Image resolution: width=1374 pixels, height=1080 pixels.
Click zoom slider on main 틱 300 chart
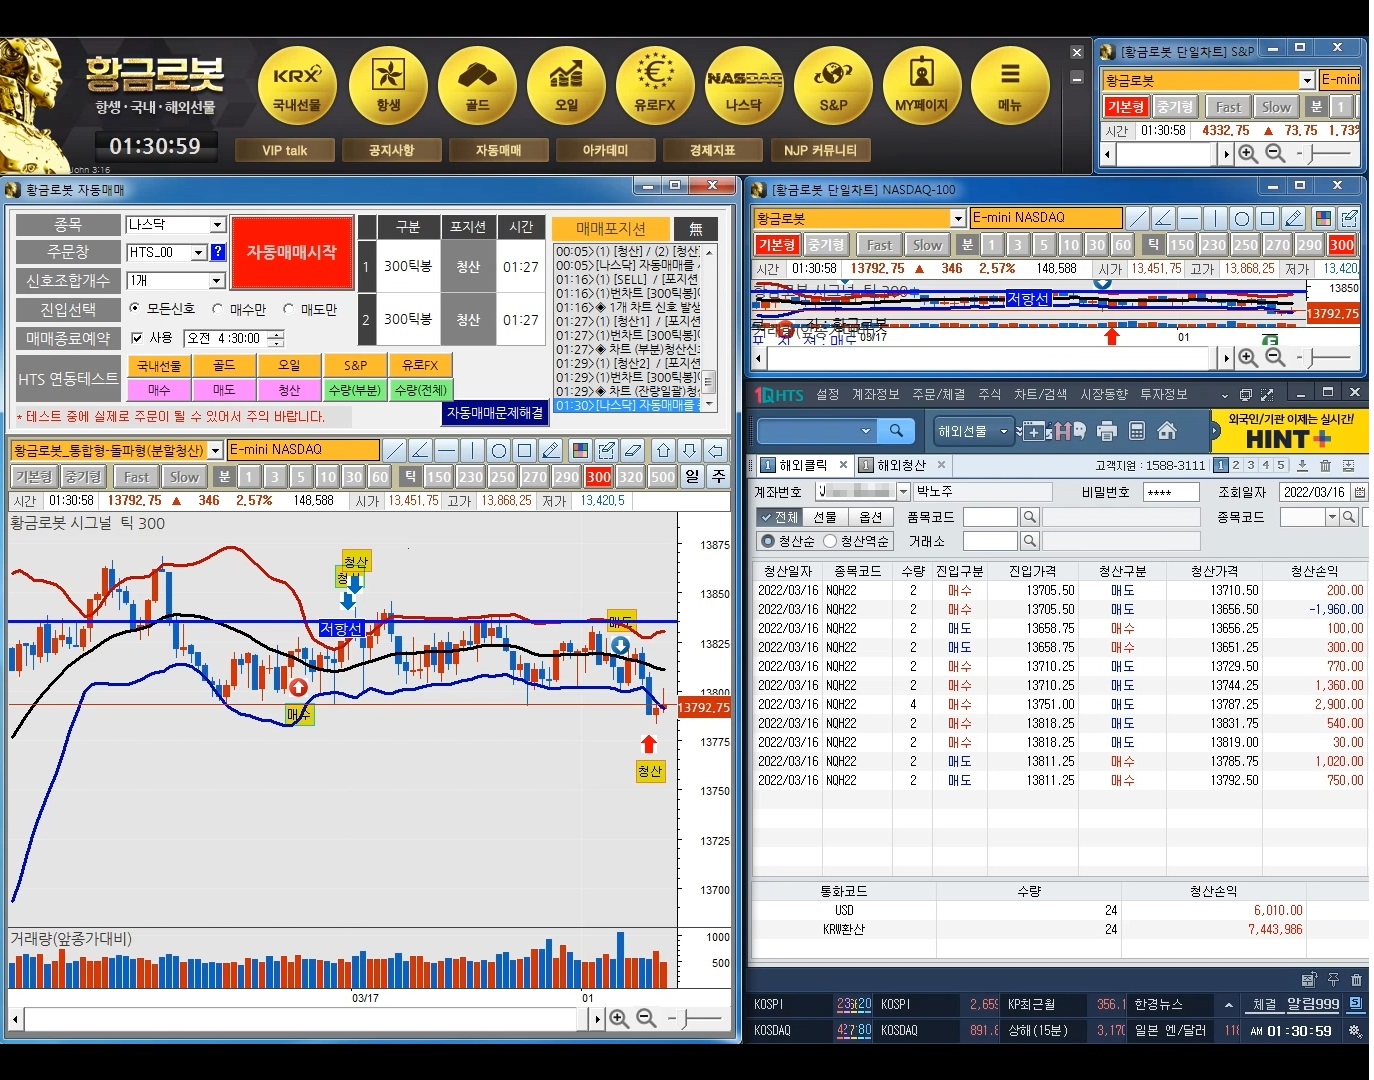coord(694,1019)
